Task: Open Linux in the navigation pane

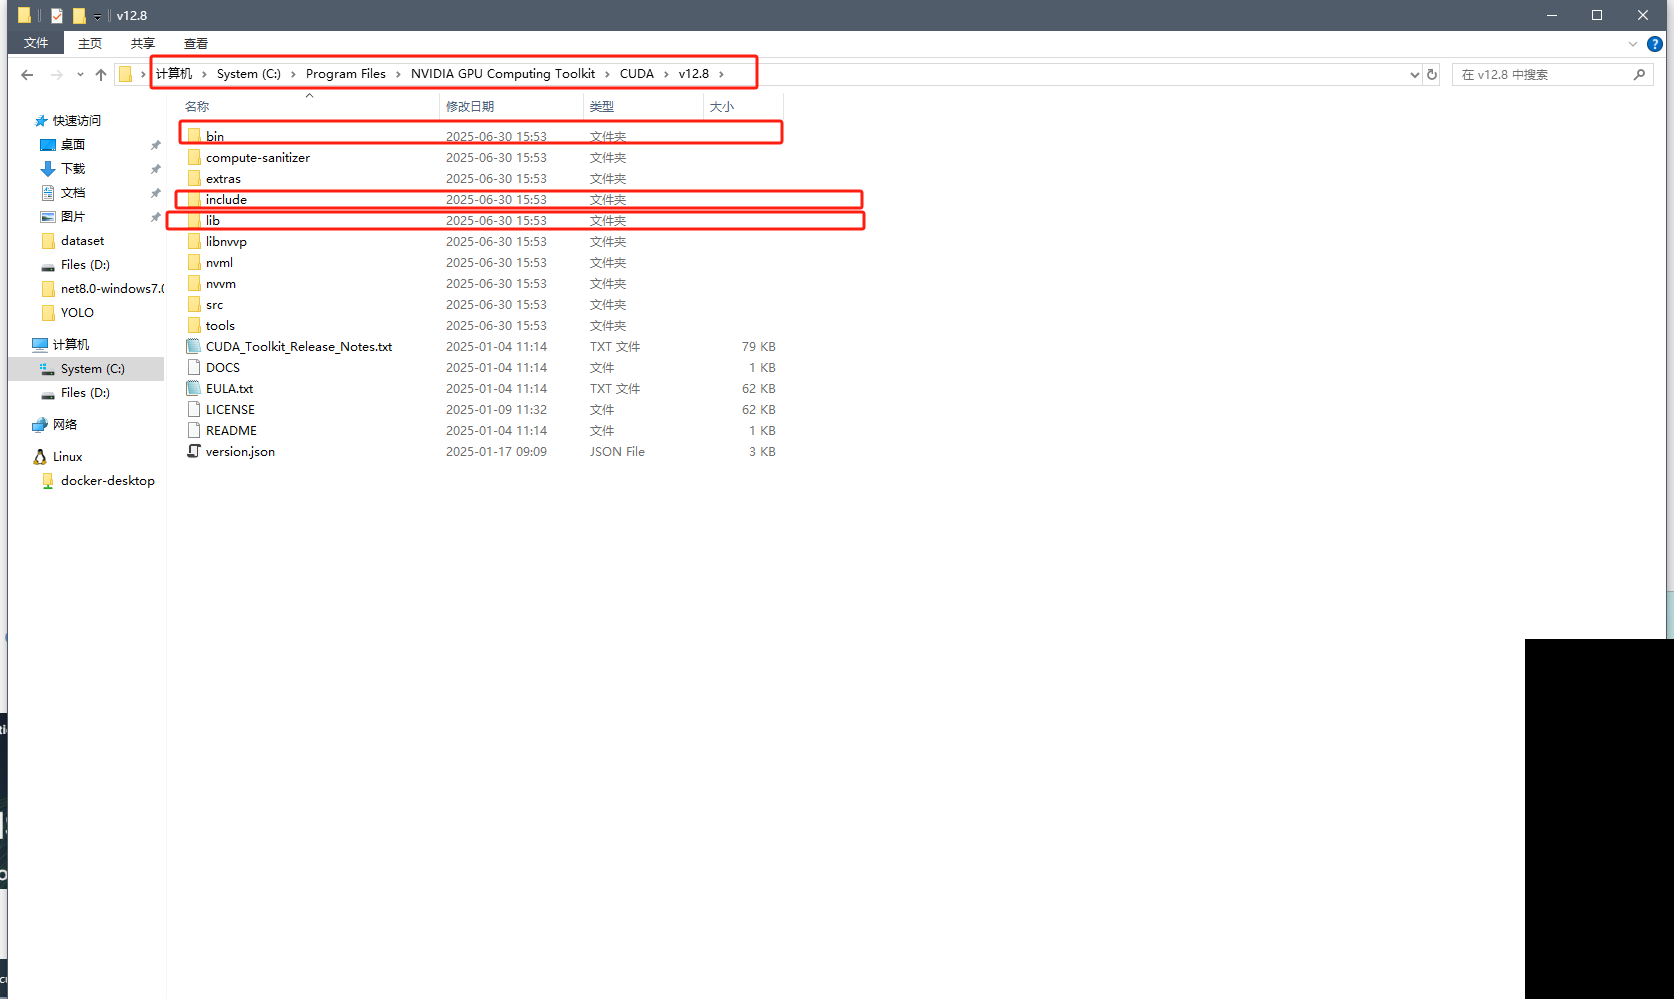Action: click(67, 456)
